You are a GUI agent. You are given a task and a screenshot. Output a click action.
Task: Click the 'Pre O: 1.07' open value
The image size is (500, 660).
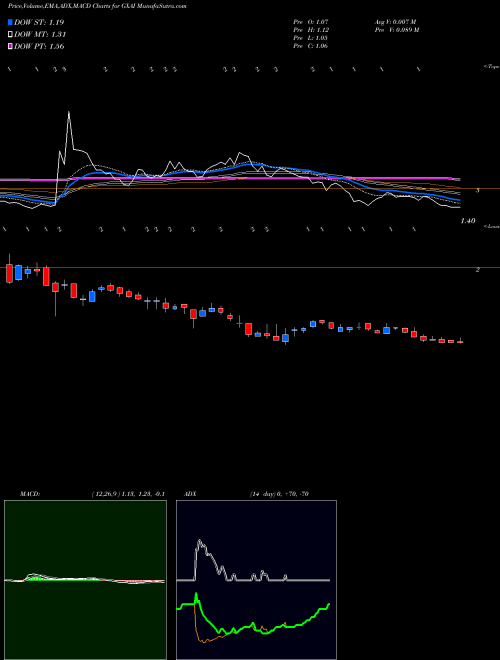pyautogui.click(x=311, y=22)
